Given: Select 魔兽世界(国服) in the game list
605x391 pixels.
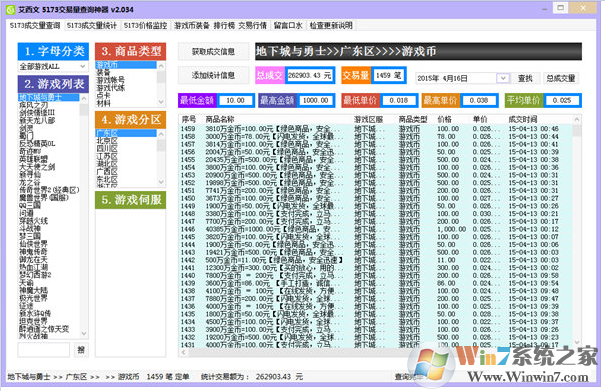Looking at the screenshot, I should click(49, 198).
